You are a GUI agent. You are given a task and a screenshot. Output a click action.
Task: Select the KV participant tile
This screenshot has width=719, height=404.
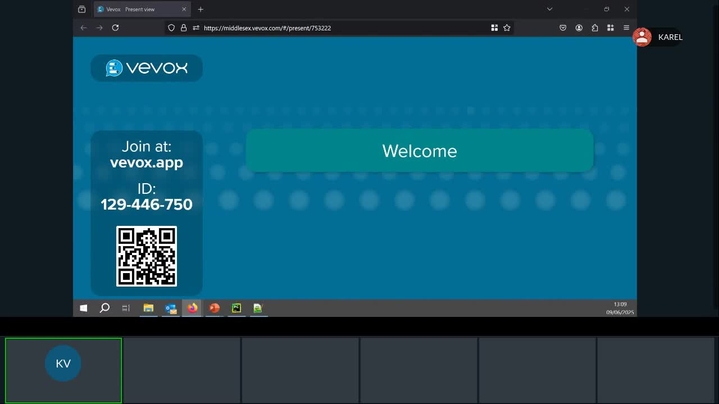click(63, 370)
